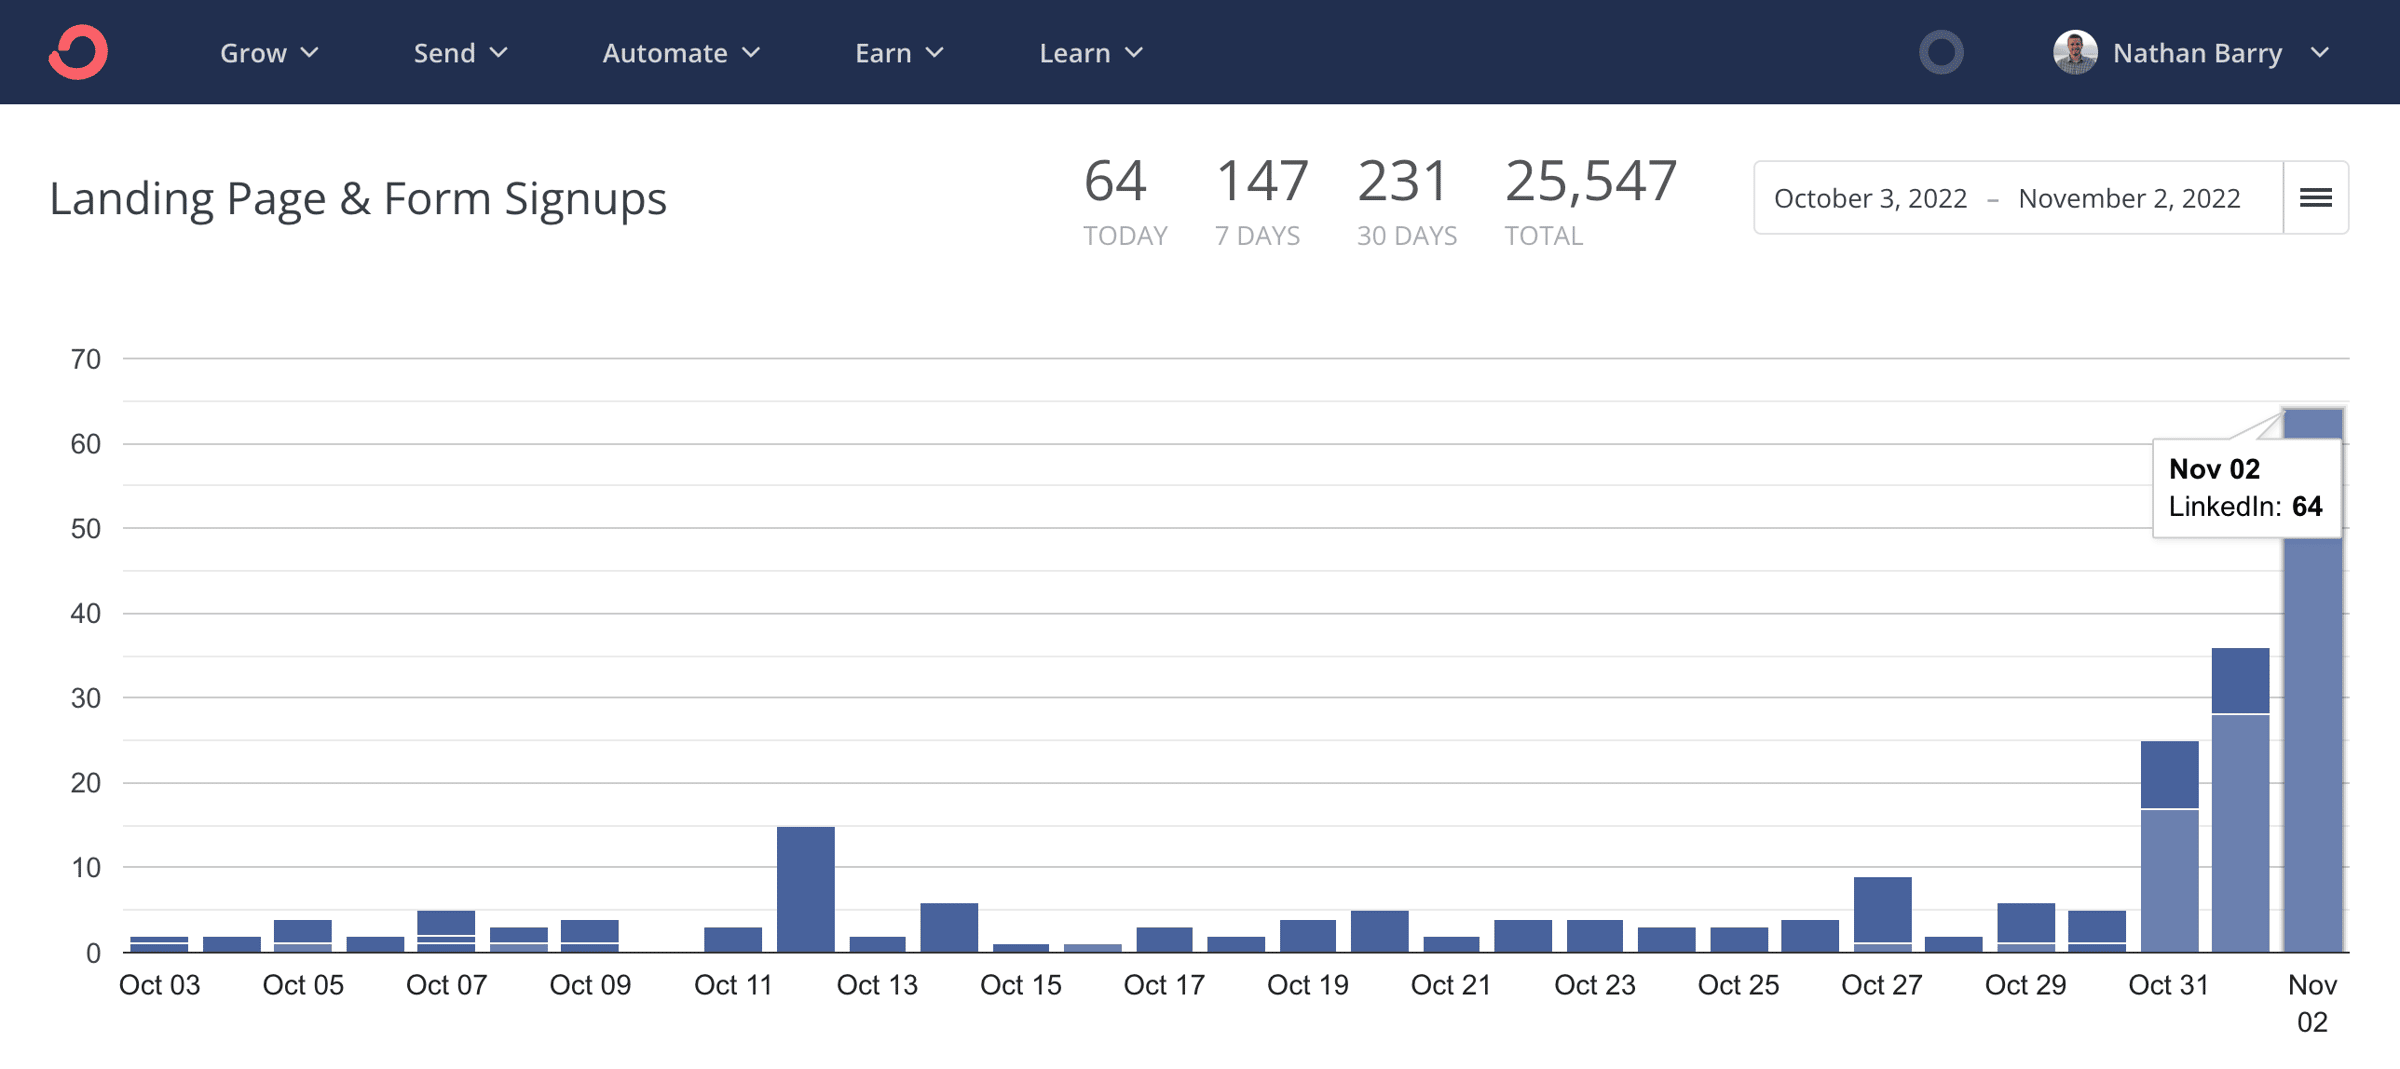2400x1069 pixels.
Task: Click the ConvertKit logo icon
Action: pos(78,52)
